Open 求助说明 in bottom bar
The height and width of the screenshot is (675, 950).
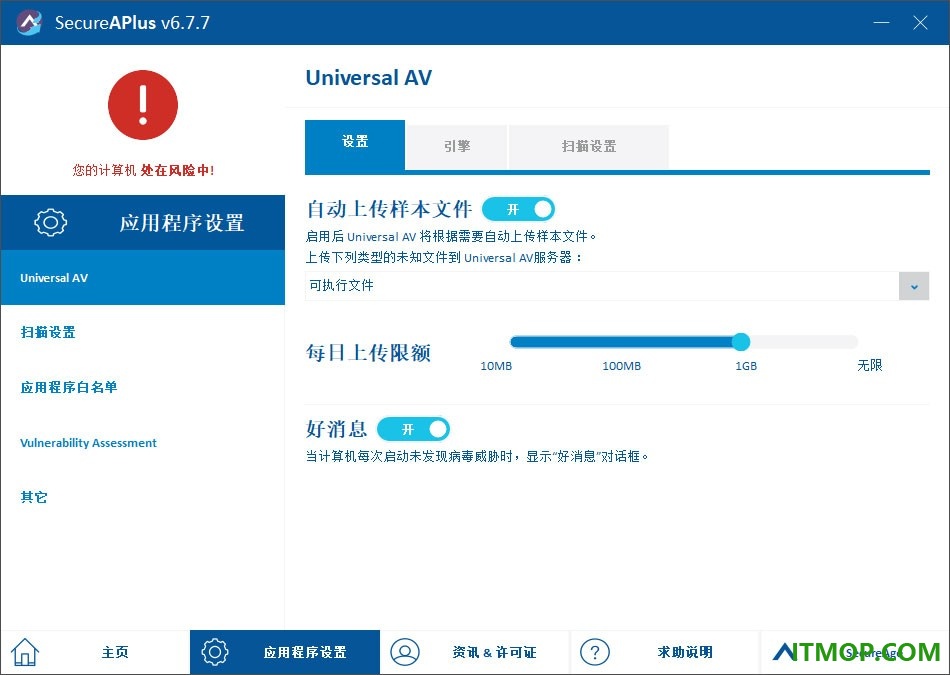[x=665, y=652]
